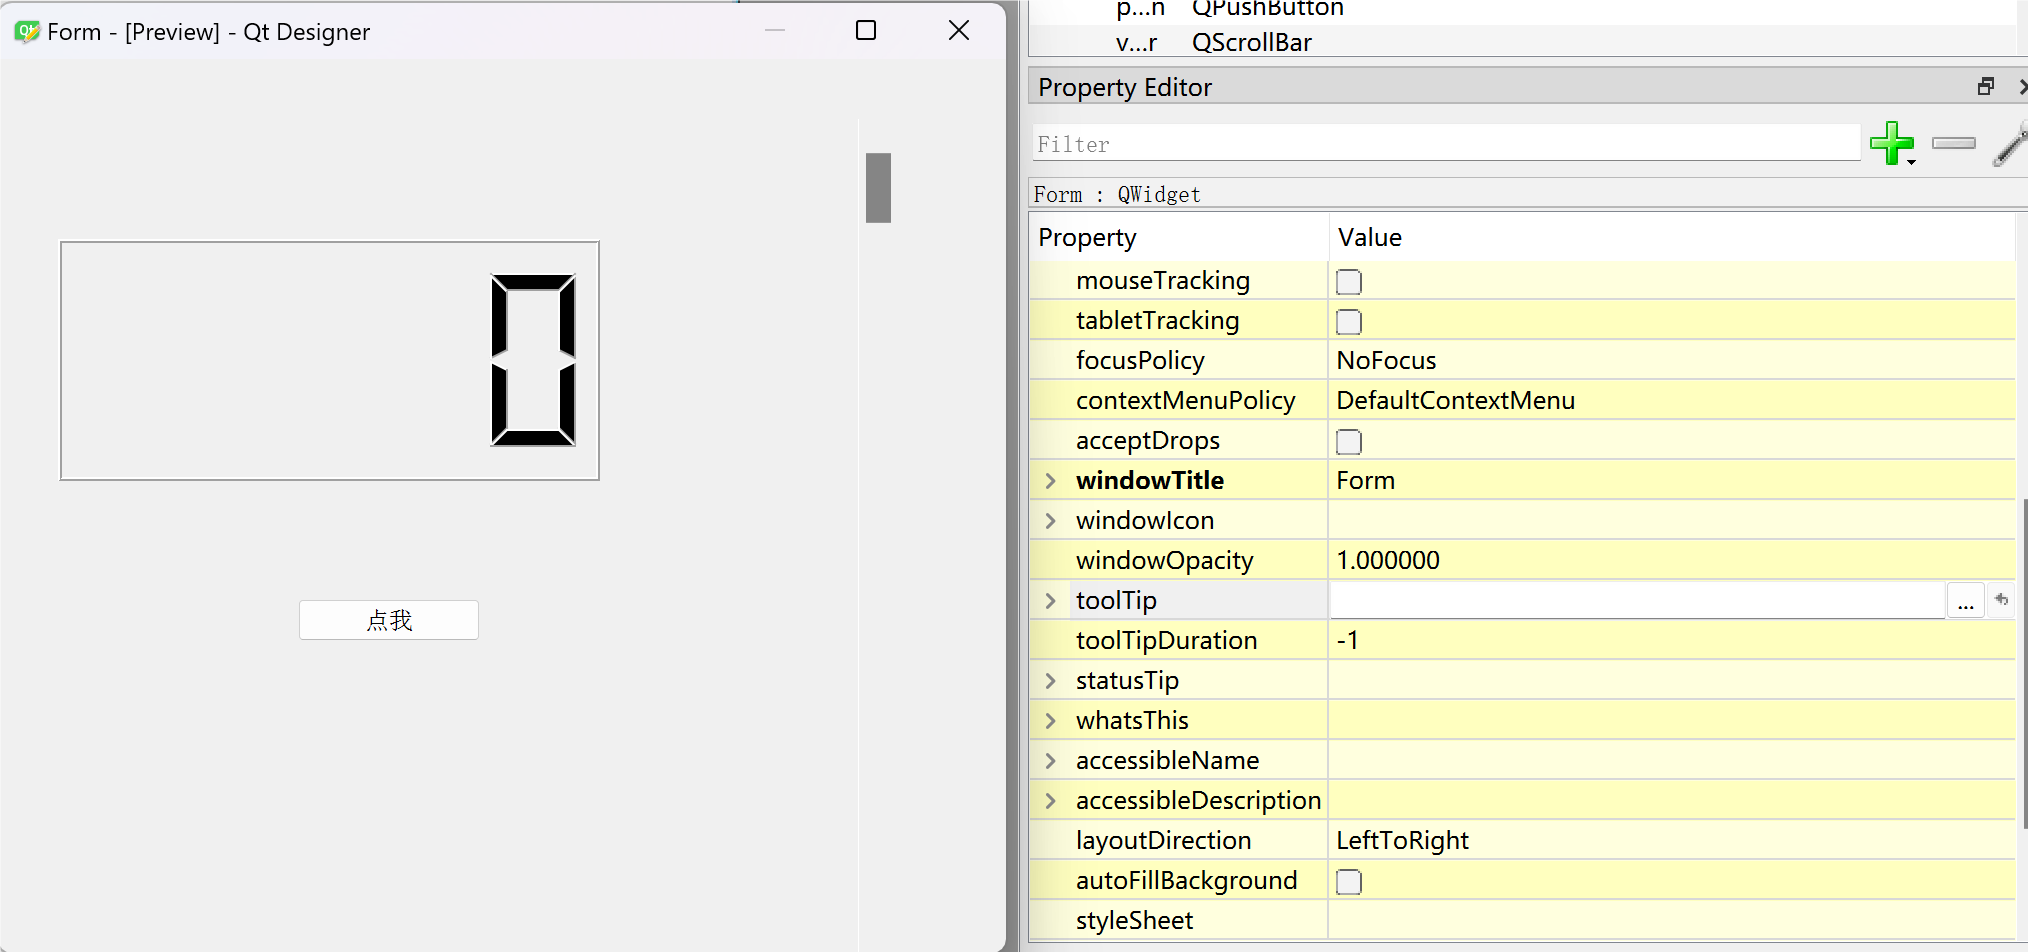Click the tabletTracking property name
Viewport: 2028px width, 952px height.
(1157, 321)
